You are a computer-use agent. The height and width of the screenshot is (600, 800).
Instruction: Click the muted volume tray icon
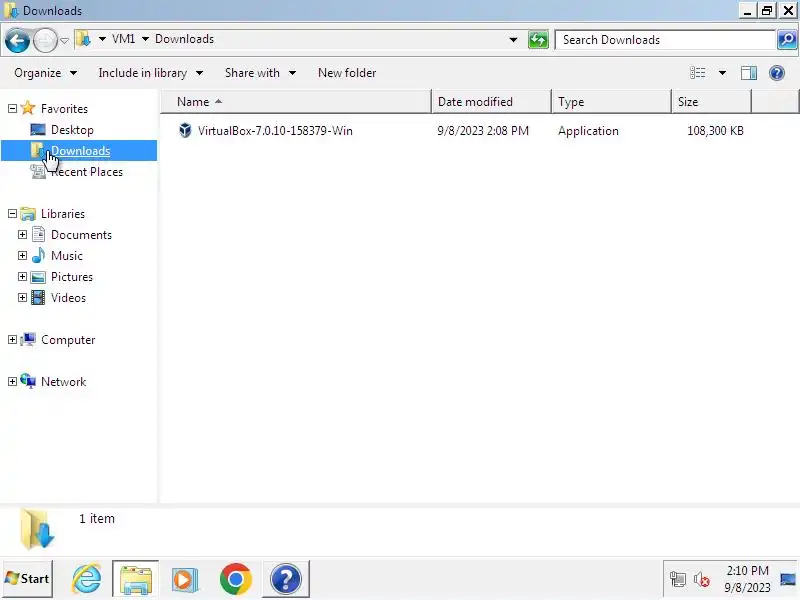coord(702,579)
